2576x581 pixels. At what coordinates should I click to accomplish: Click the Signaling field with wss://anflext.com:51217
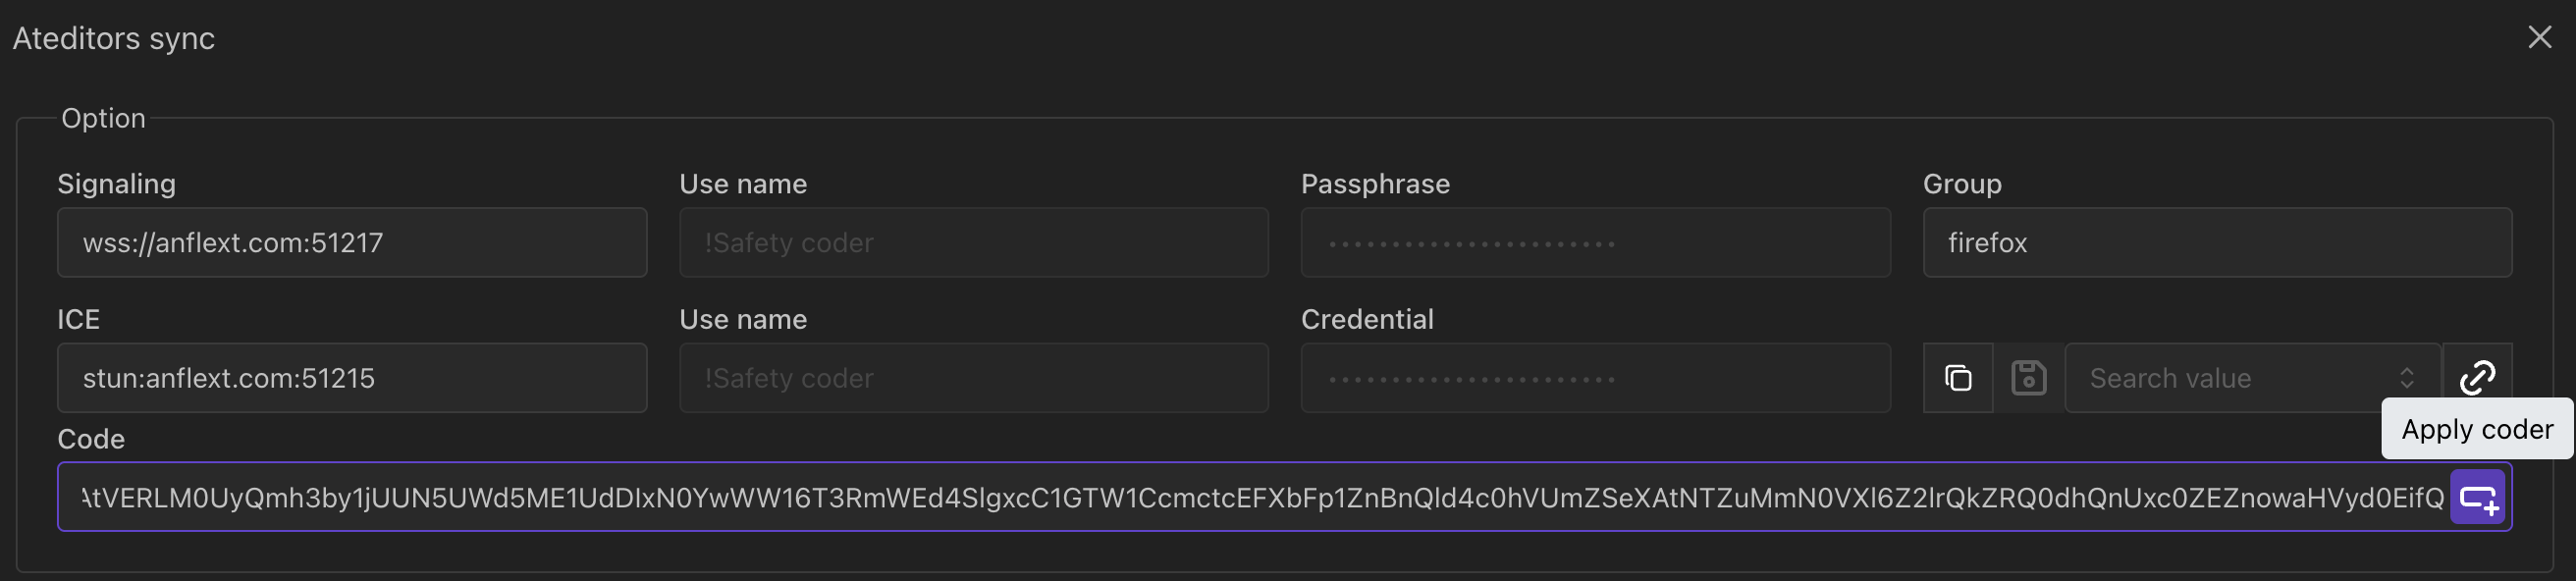[352, 243]
